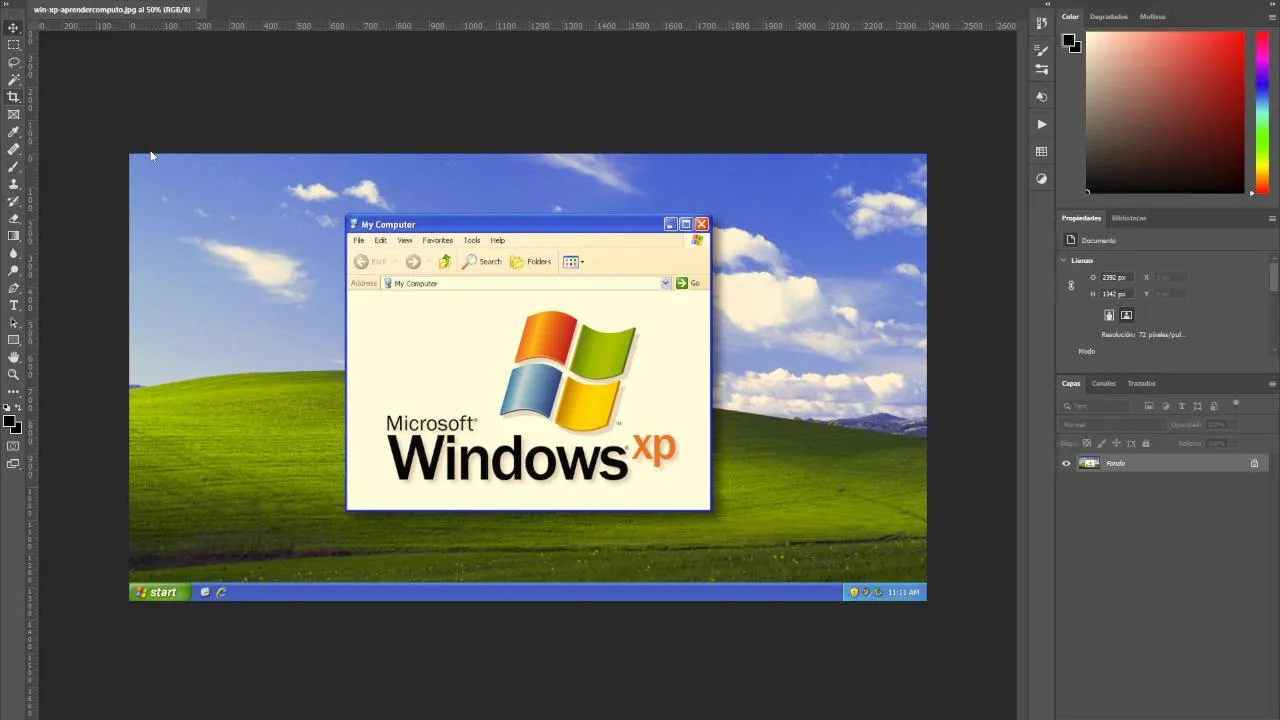Select the Lasso tool
Viewport: 1280px width, 720px height.
[13, 62]
